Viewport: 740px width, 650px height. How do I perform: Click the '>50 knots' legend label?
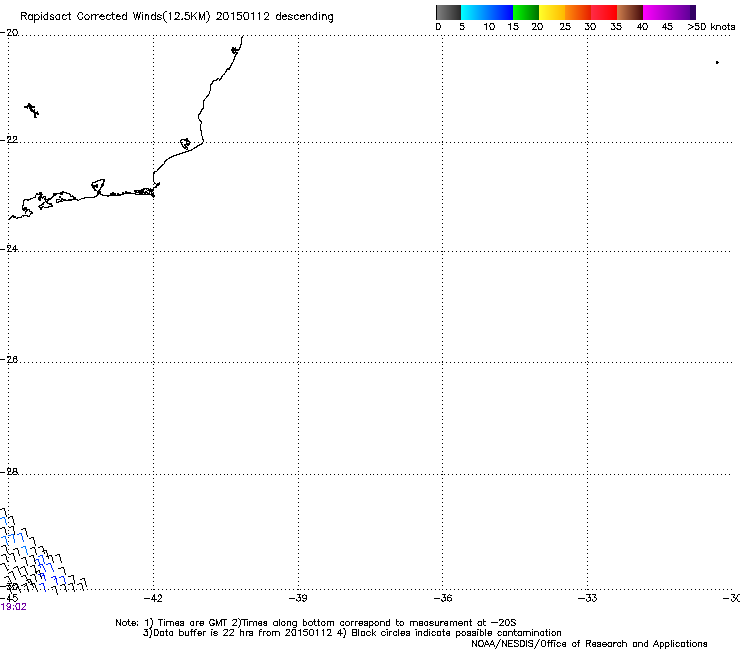click(x=711, y=27)
